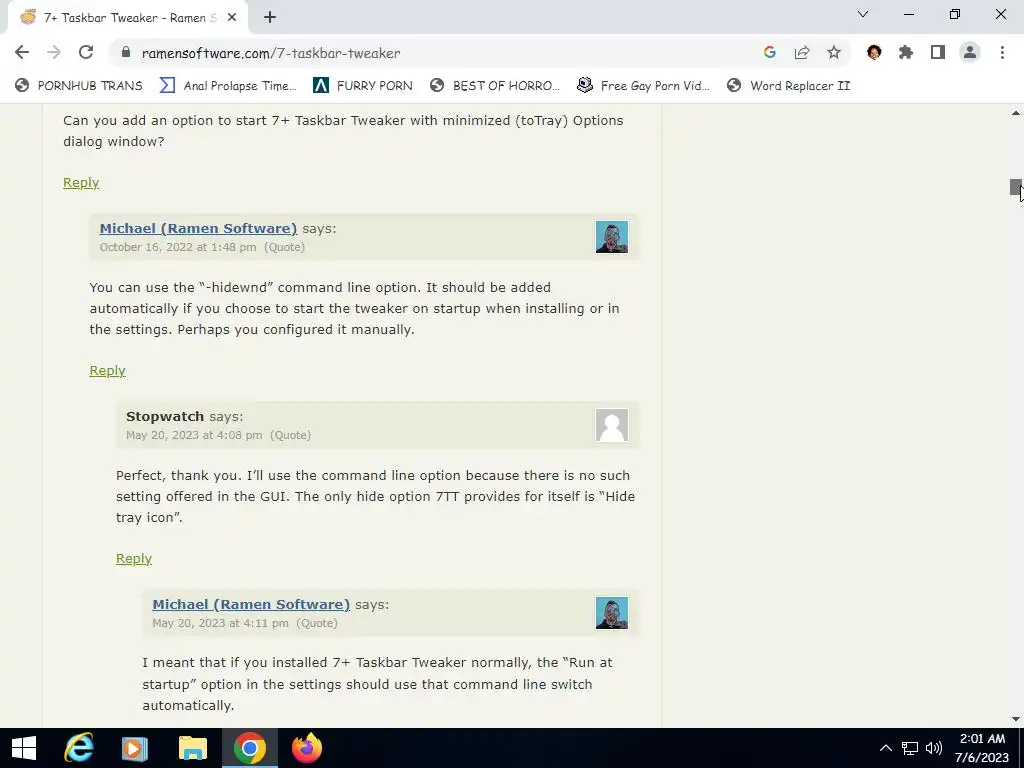Launch Firefox from the taskbar
This screenshot has width=1024, height=768.
306,748
